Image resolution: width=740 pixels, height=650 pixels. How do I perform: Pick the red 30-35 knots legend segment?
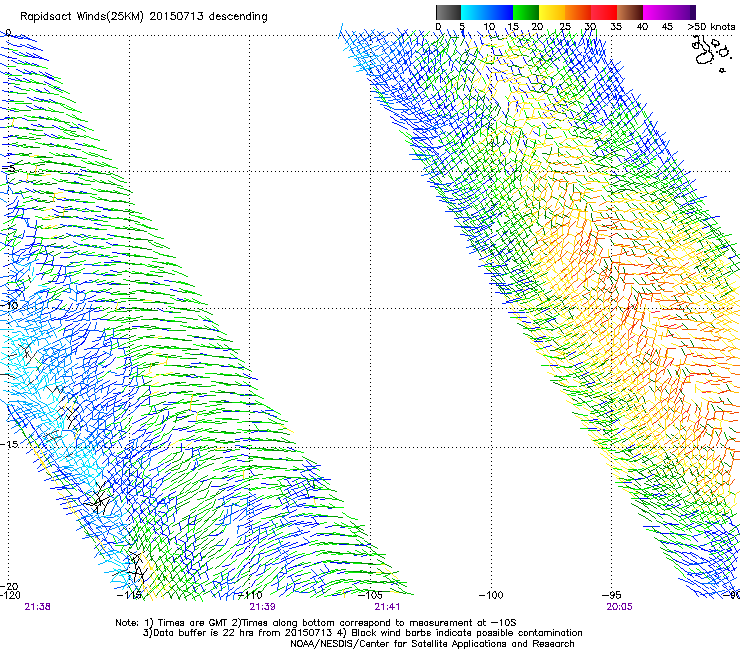pyautogui.click(x=604, y=12)
